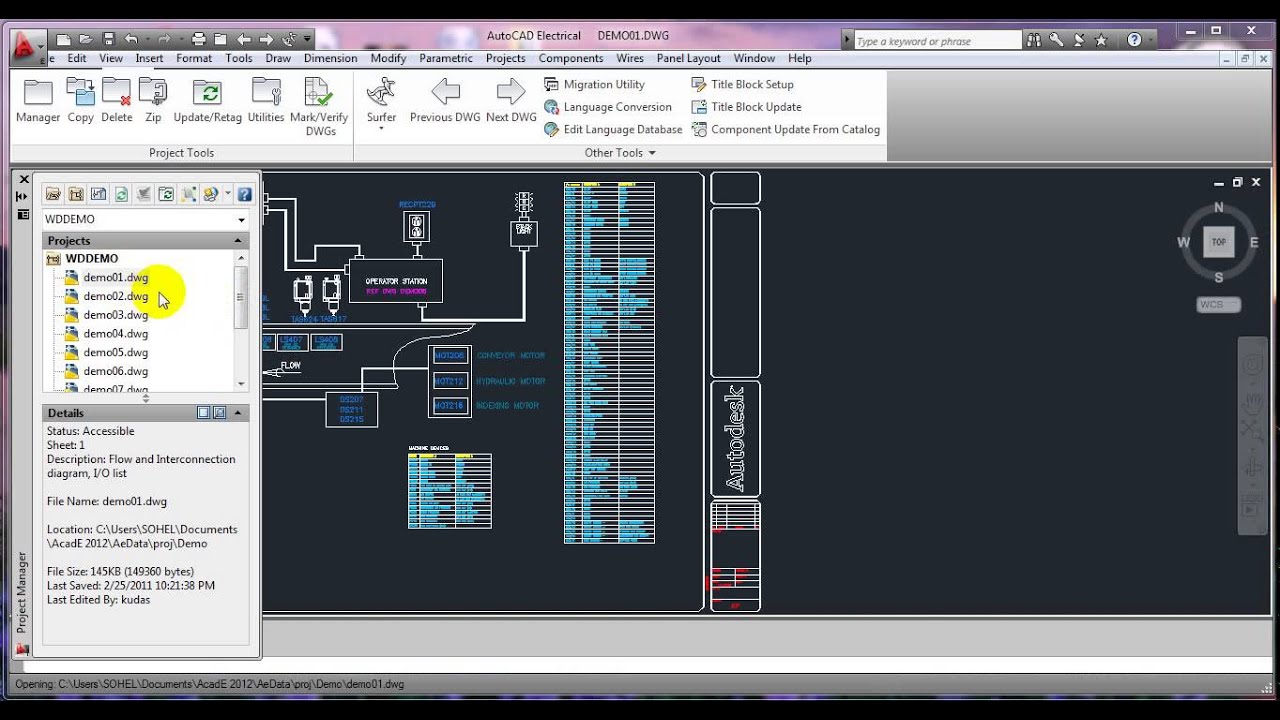Undo the last action with the undo arrow
The image size is (1280, 720).
131,40
